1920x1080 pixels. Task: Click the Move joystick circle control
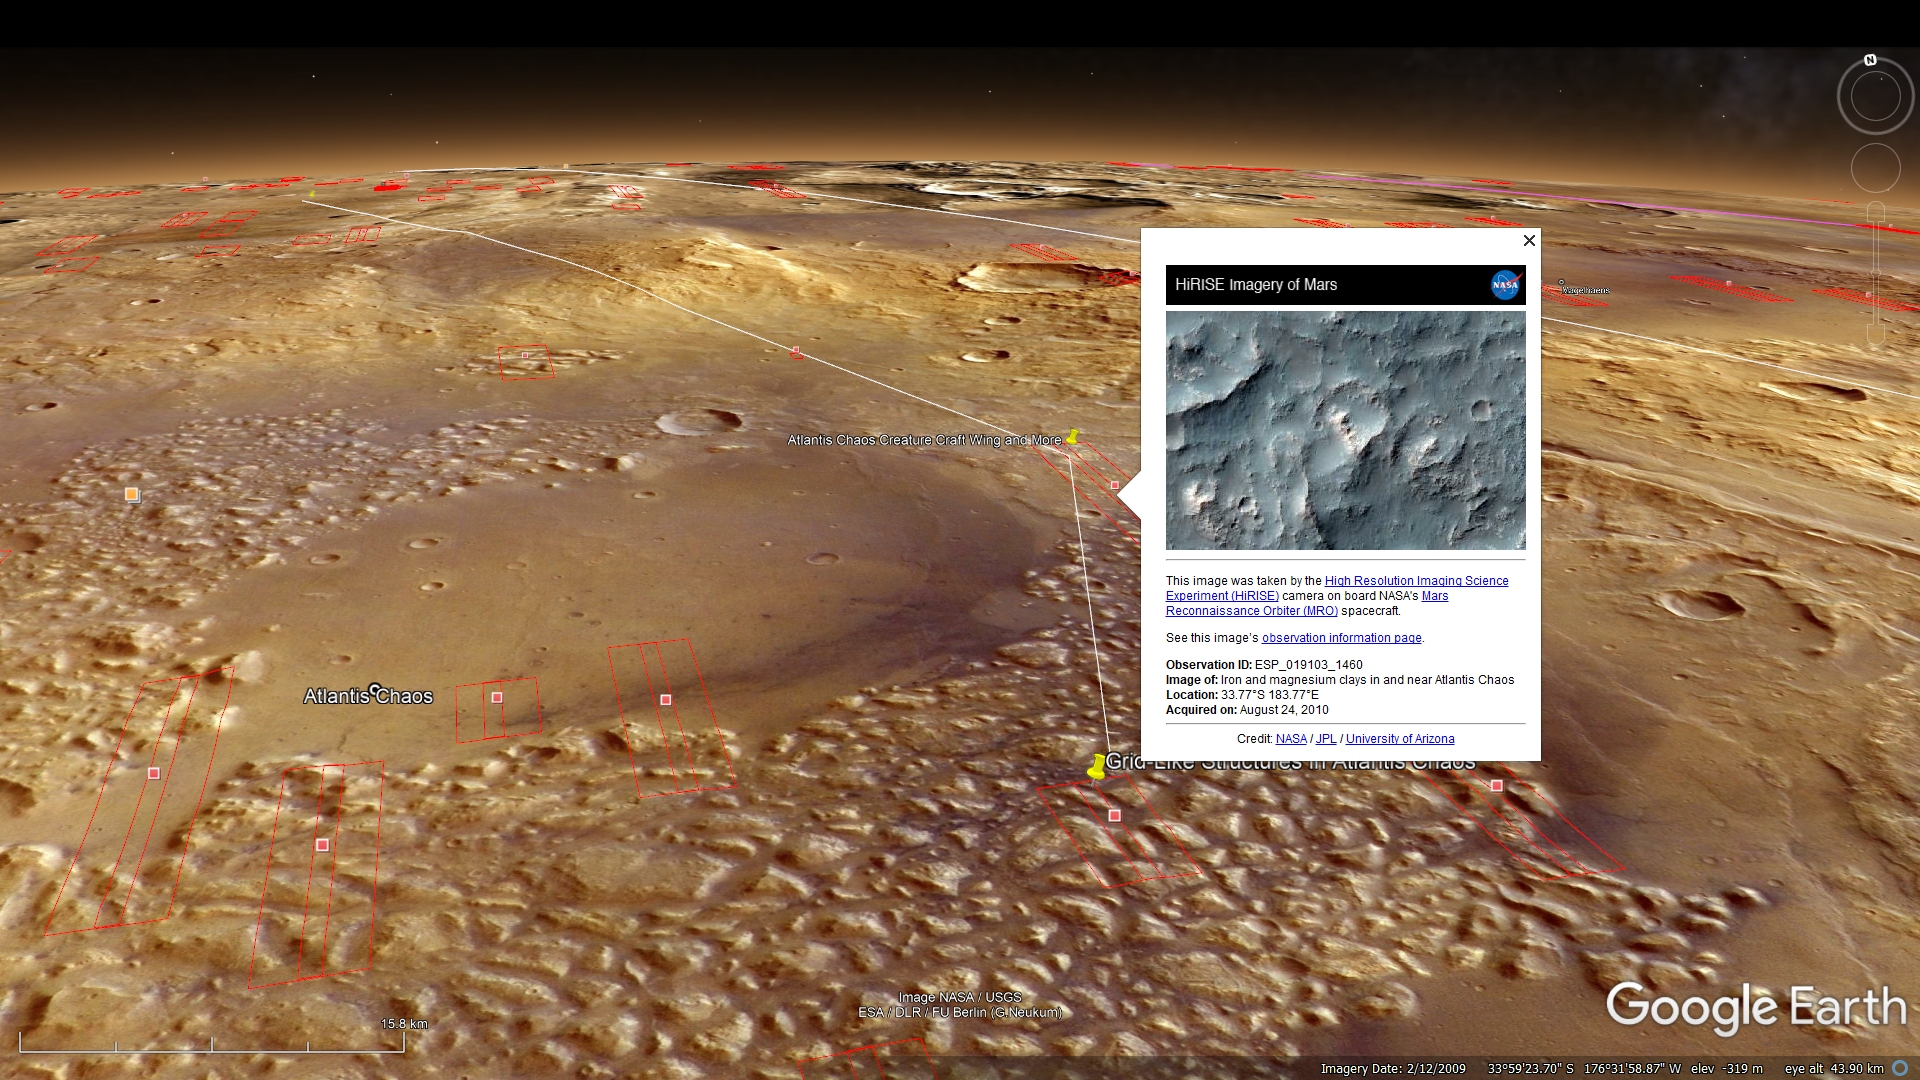coord(1875,168)
